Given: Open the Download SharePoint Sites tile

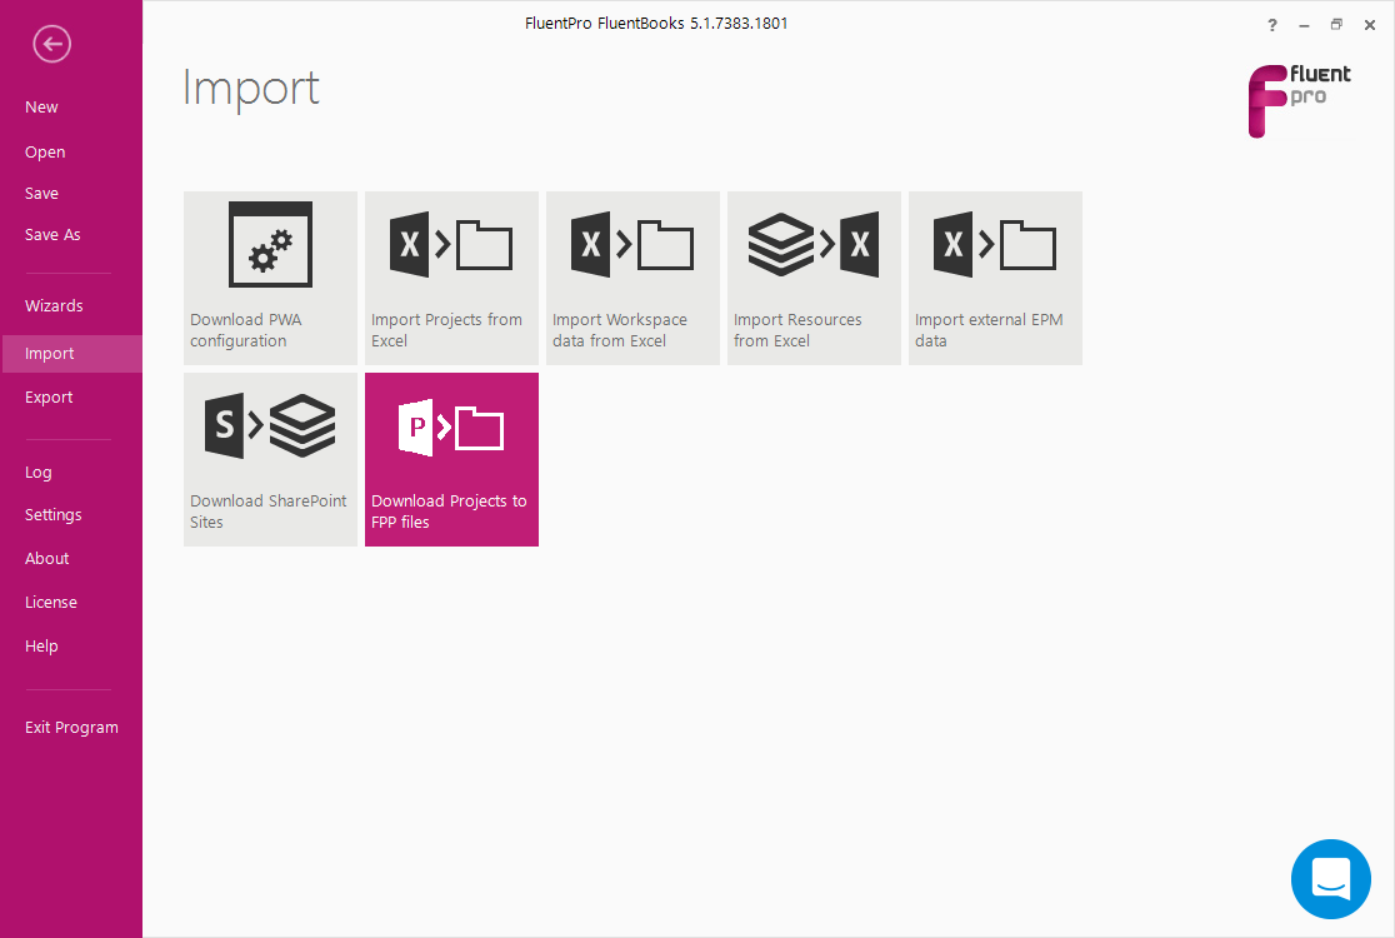Looking at the screenshot, I should click(x=270, y=460).
